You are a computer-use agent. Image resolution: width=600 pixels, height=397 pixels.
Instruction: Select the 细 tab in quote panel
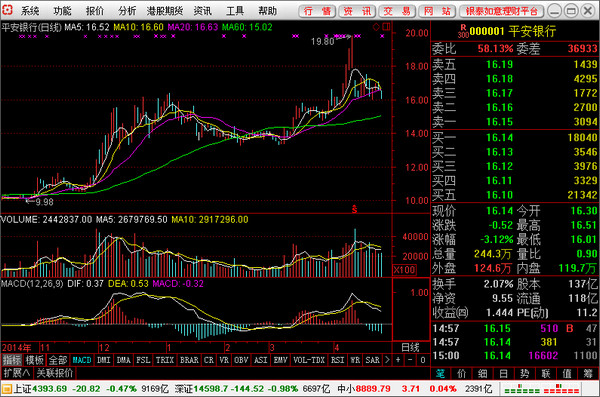483,373
